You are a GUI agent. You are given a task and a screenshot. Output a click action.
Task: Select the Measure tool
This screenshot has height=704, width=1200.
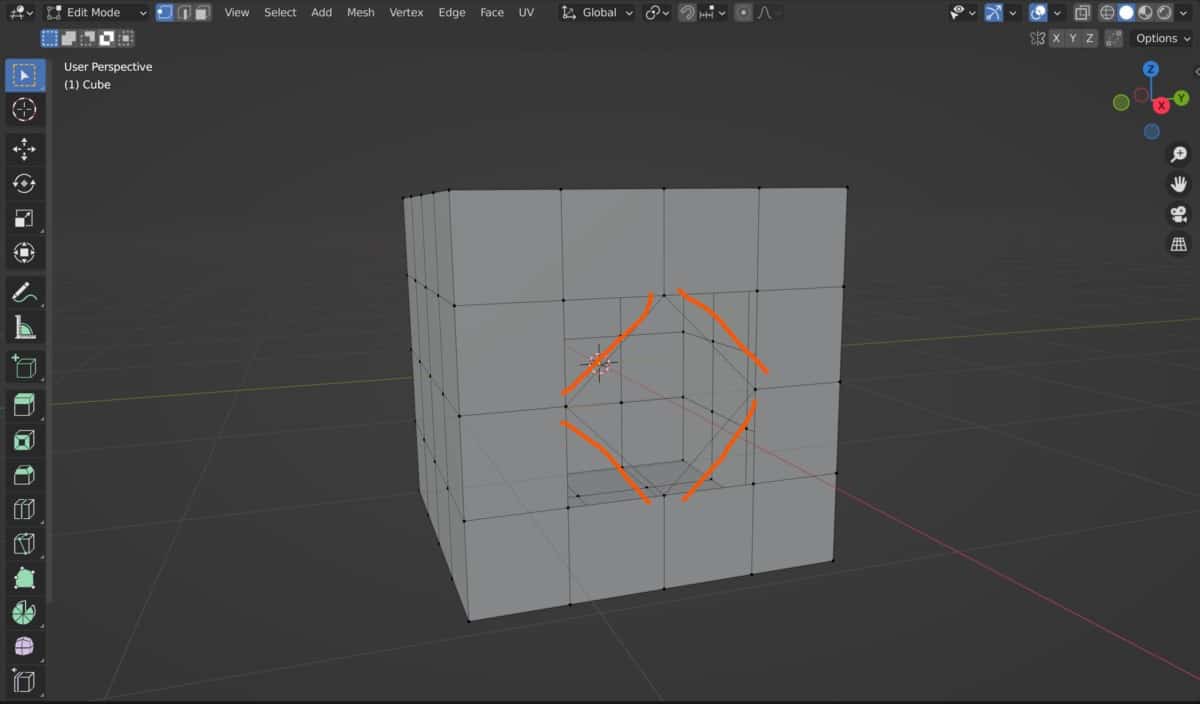(x=24, y=327)
